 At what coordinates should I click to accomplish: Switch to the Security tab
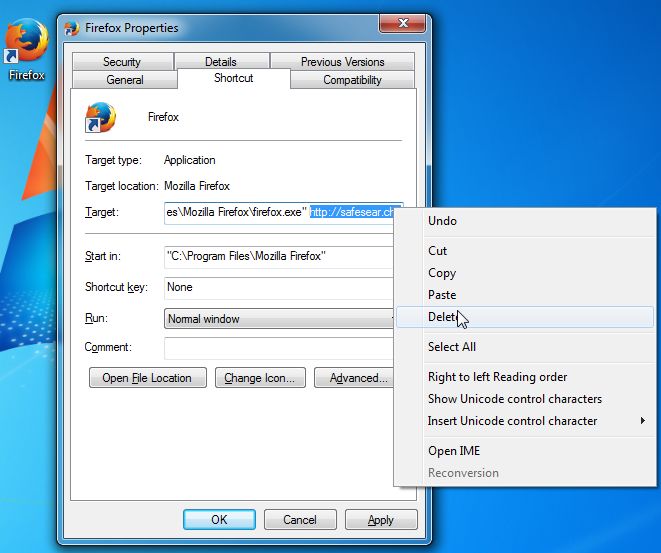(x=122, y=62)
